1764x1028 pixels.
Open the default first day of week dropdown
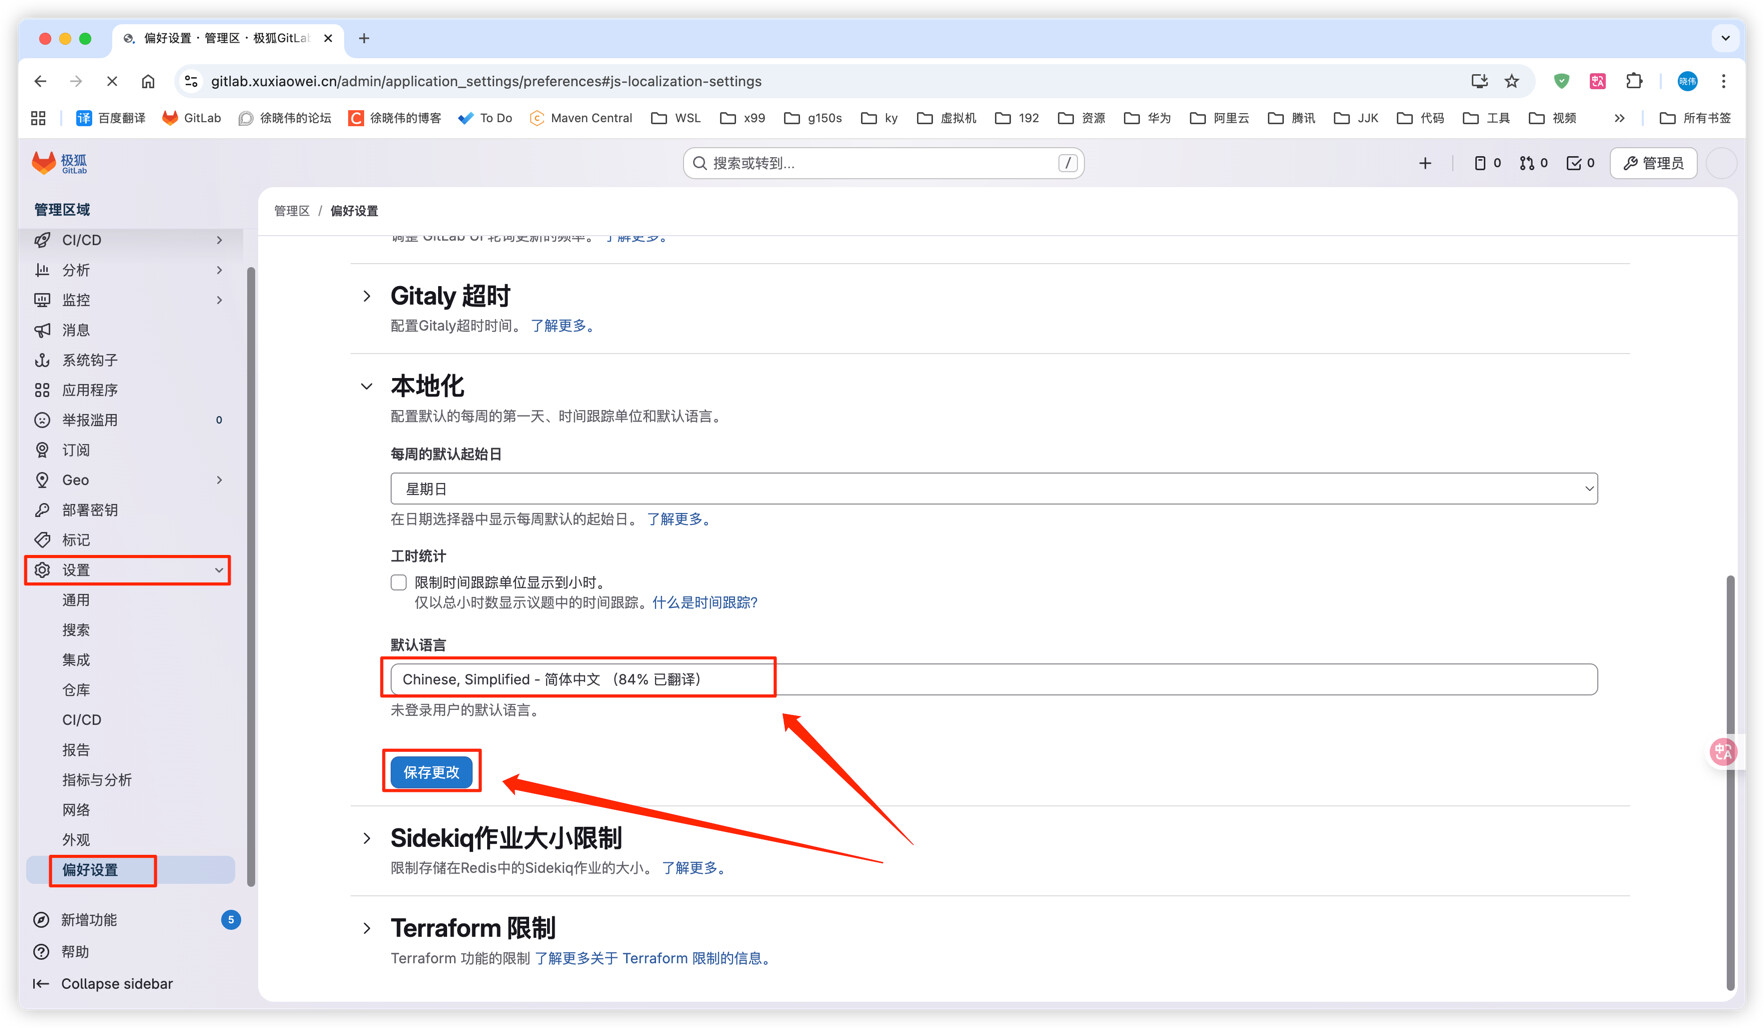coord(993,489)
